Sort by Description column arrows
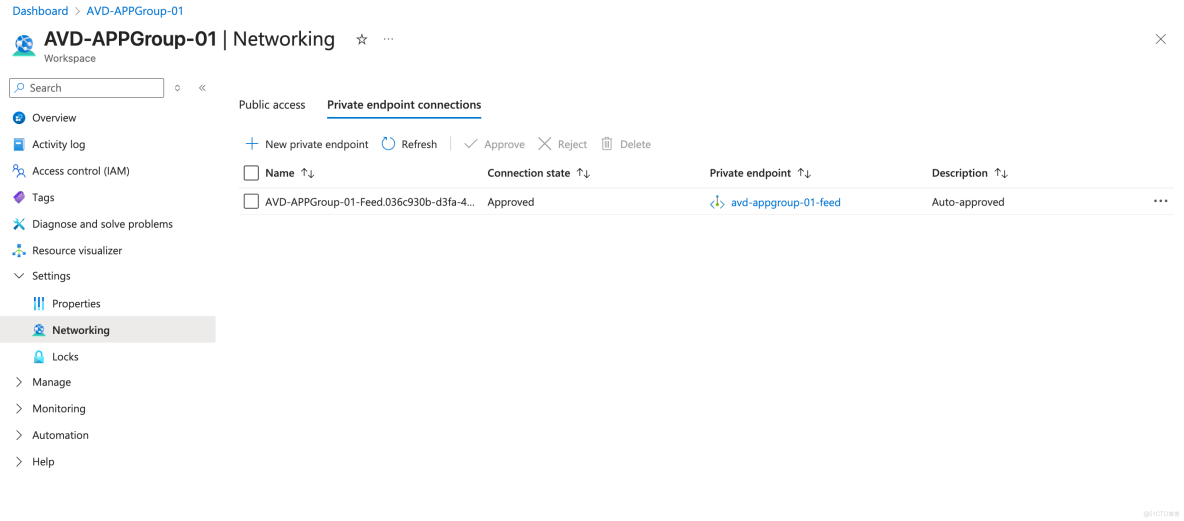 (1001, 173)
